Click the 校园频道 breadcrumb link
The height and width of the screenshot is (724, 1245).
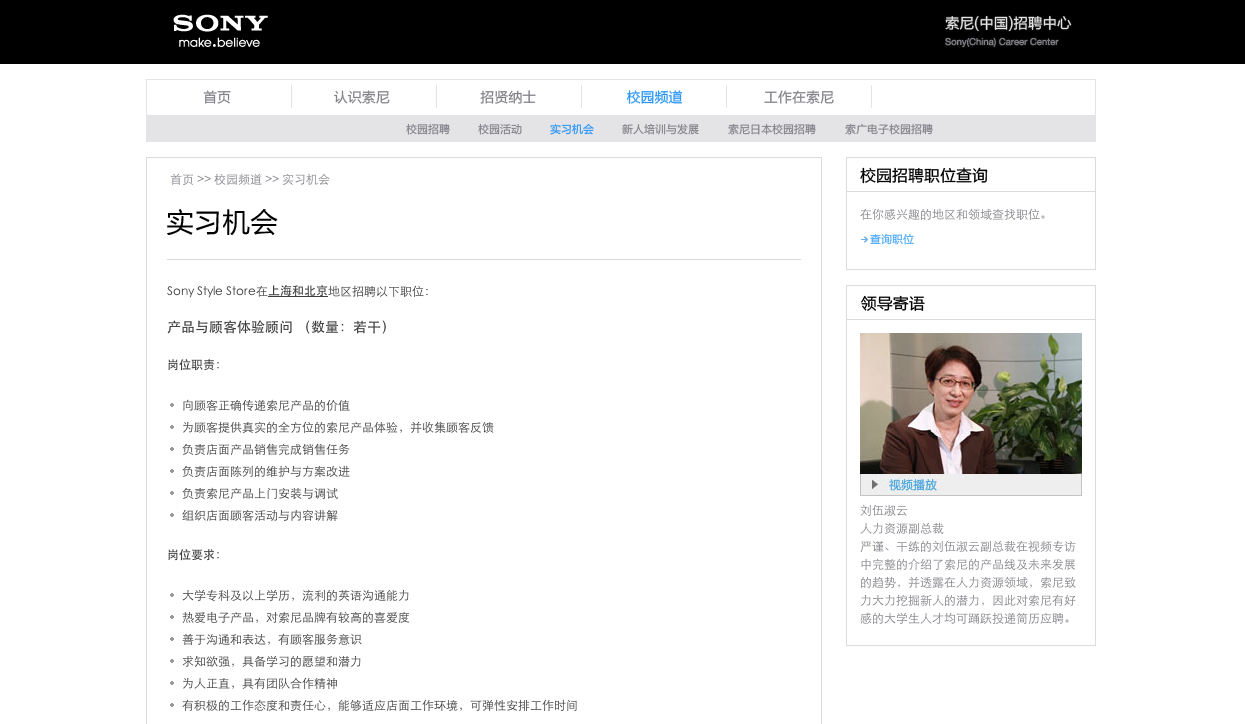click(238, 180)
